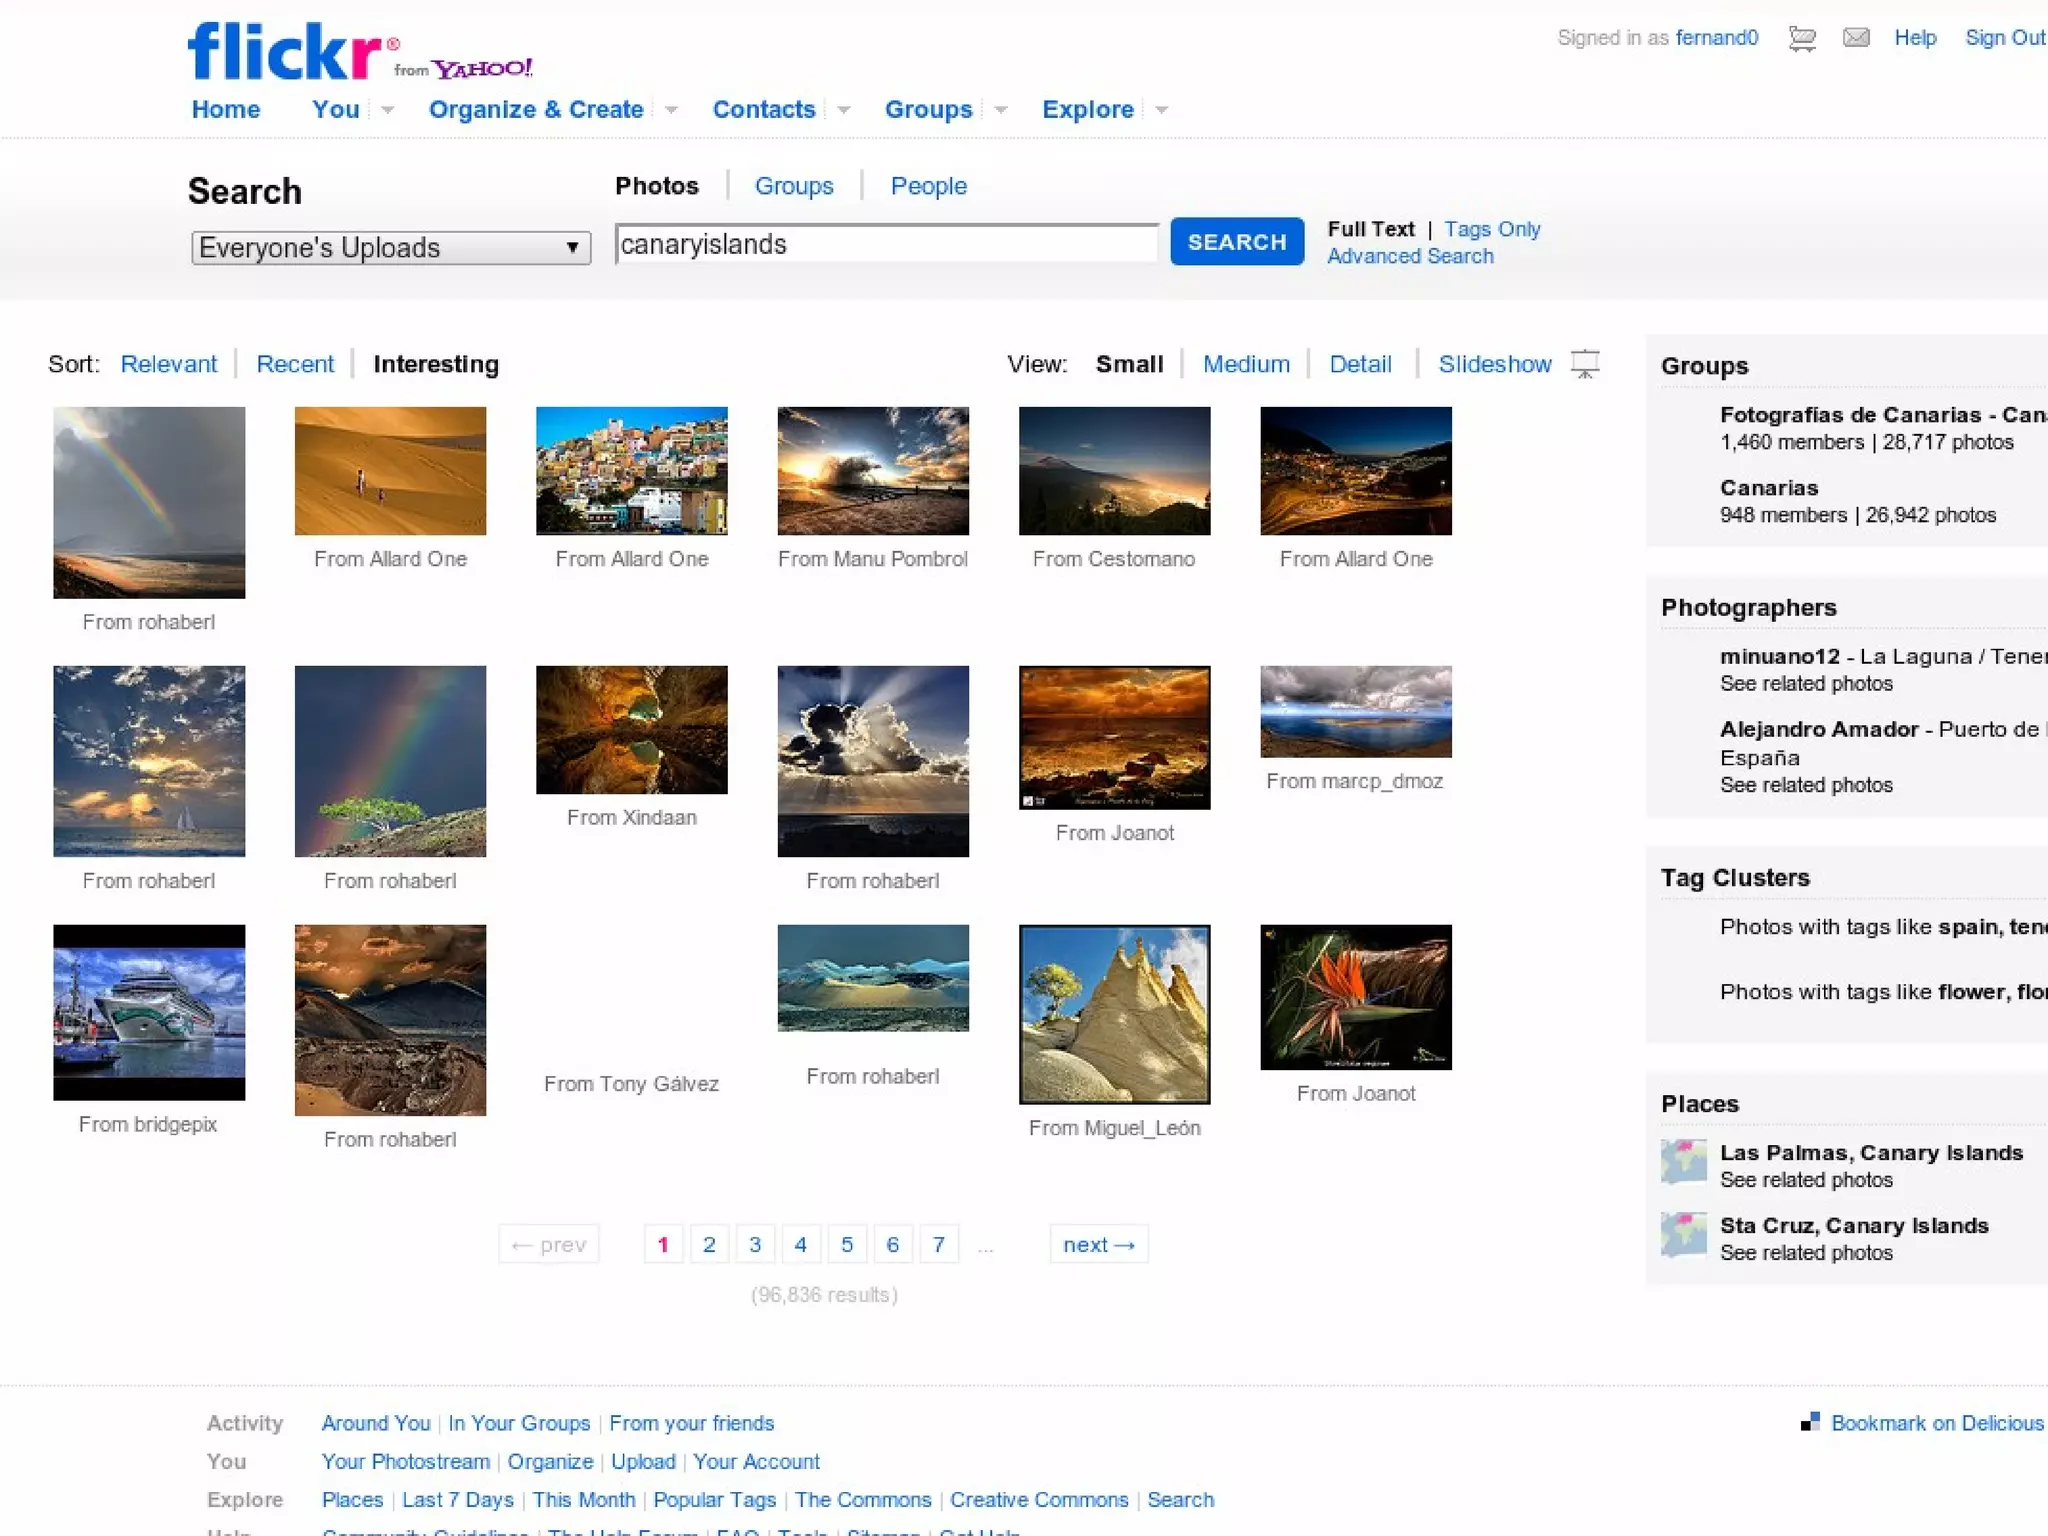Screen dimensions: 2048x1536
Task: Start the Slideshow view
Action: (1495, 364)
